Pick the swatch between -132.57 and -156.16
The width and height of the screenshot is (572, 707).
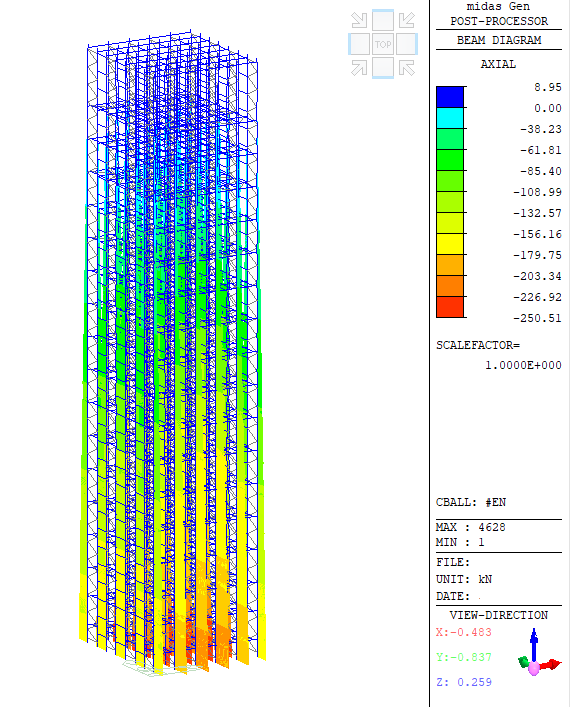point(450,223)
